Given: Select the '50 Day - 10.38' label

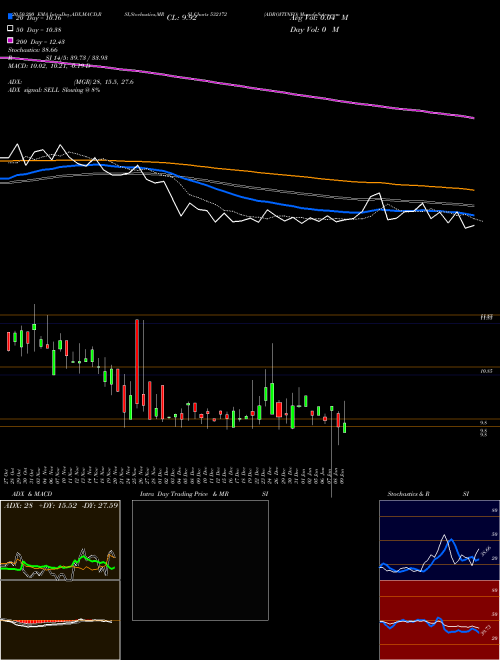Looking at the screenshot, I should pos(38,30).
